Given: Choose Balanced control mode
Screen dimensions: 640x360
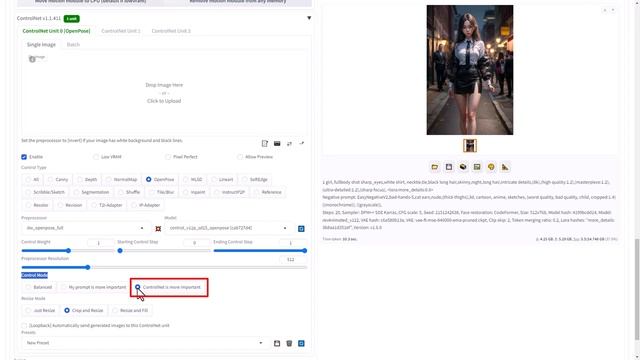Looking at the screenshot, I should [x=39, y=287].
